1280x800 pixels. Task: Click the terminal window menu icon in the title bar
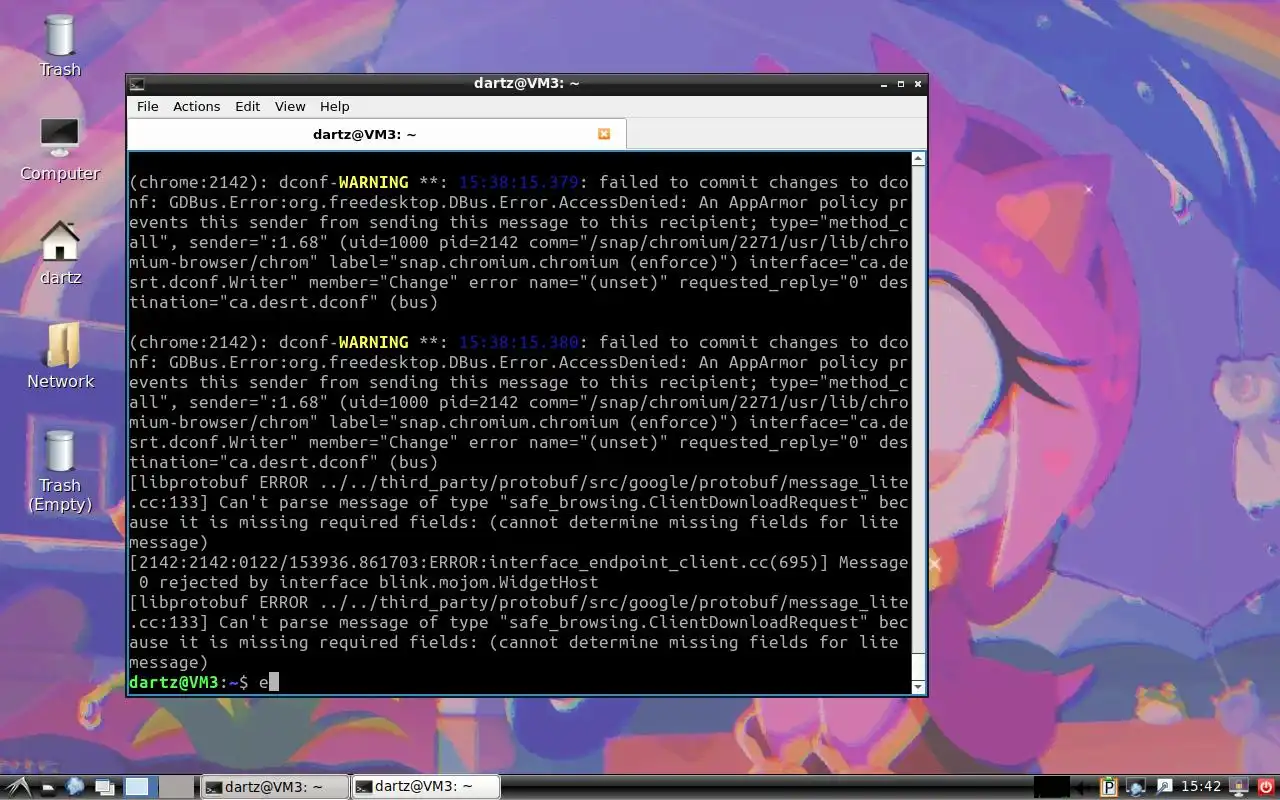coord(137,84)
